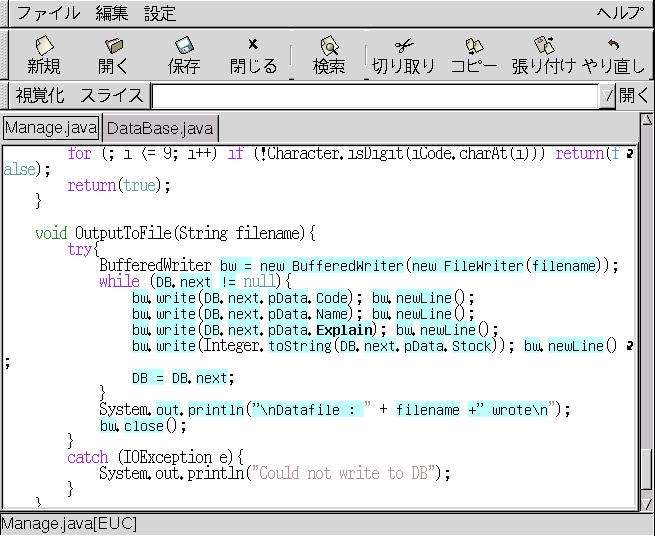Open search with the 検索 magnifier icon
The height and width of the screenshot is (536, 655).
pos(329,55)
